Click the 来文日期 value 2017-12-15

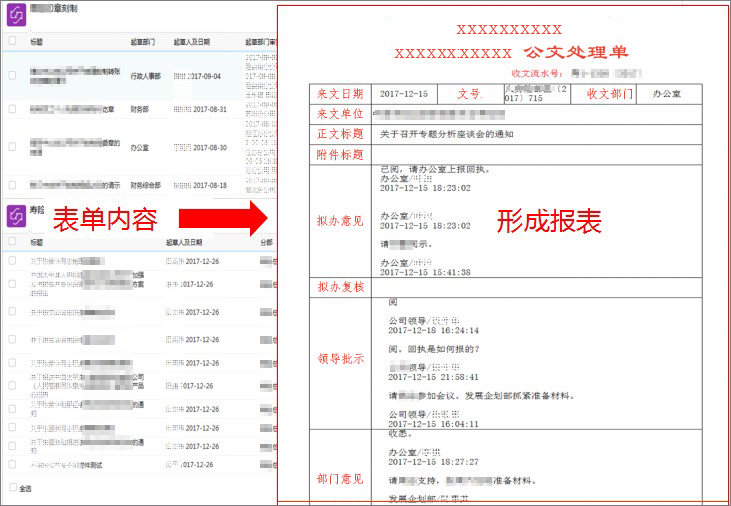[x=404, y=94]
